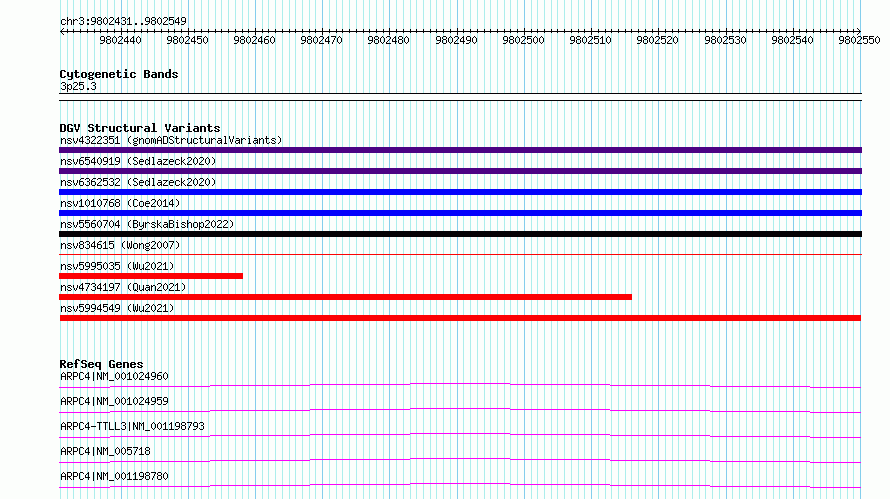Open variant label nsv5994549 (Wu2021)
The width and height of the screenshot is (890, 499).
pyautogui.click(x=117, y=308)
